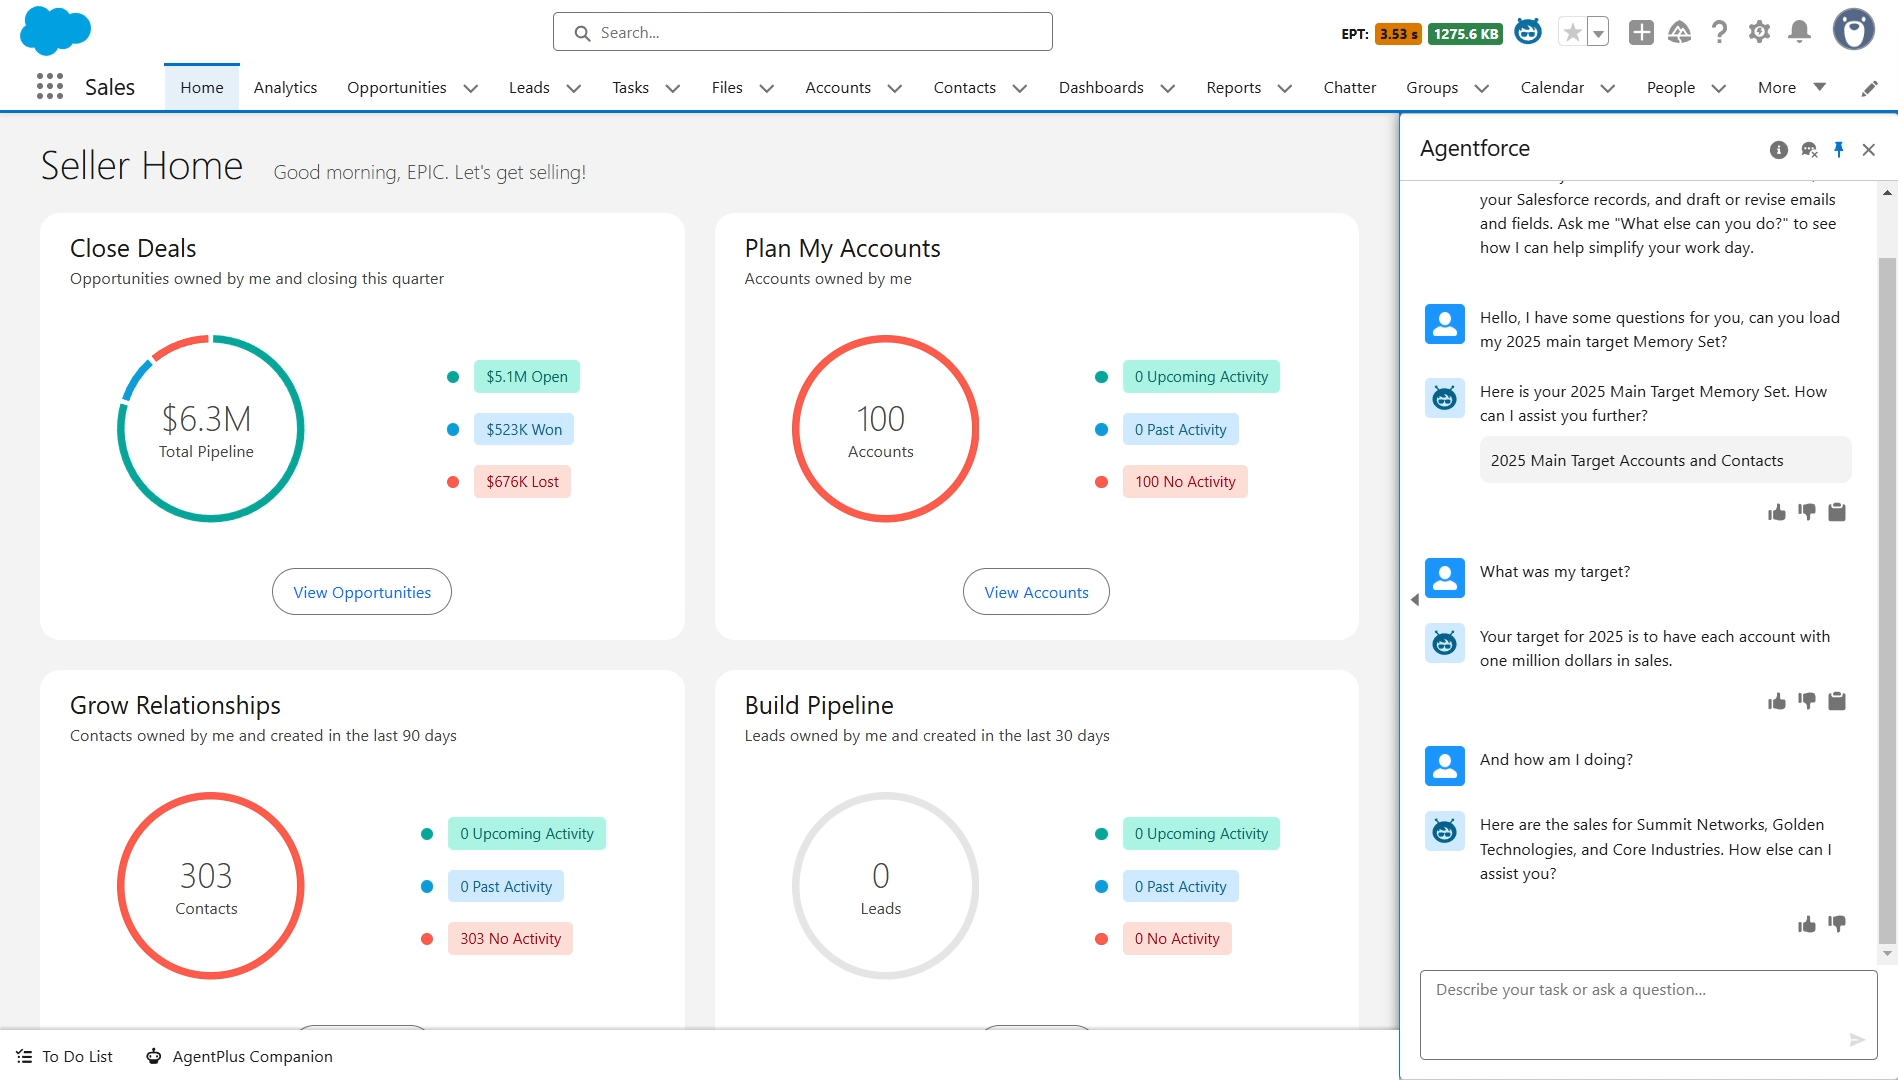Toggle the Agentforce panel pin
Viewport: 1898px width, 1080px height.
[x=1838, y=150]
